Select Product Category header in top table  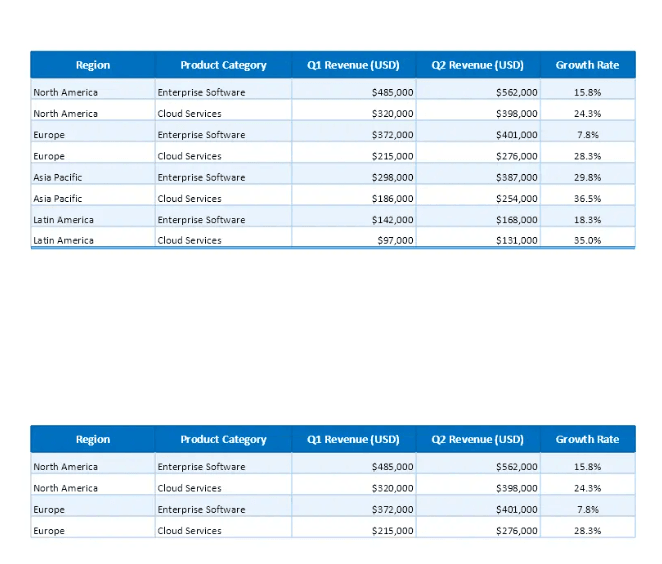(x=223, y=65)
